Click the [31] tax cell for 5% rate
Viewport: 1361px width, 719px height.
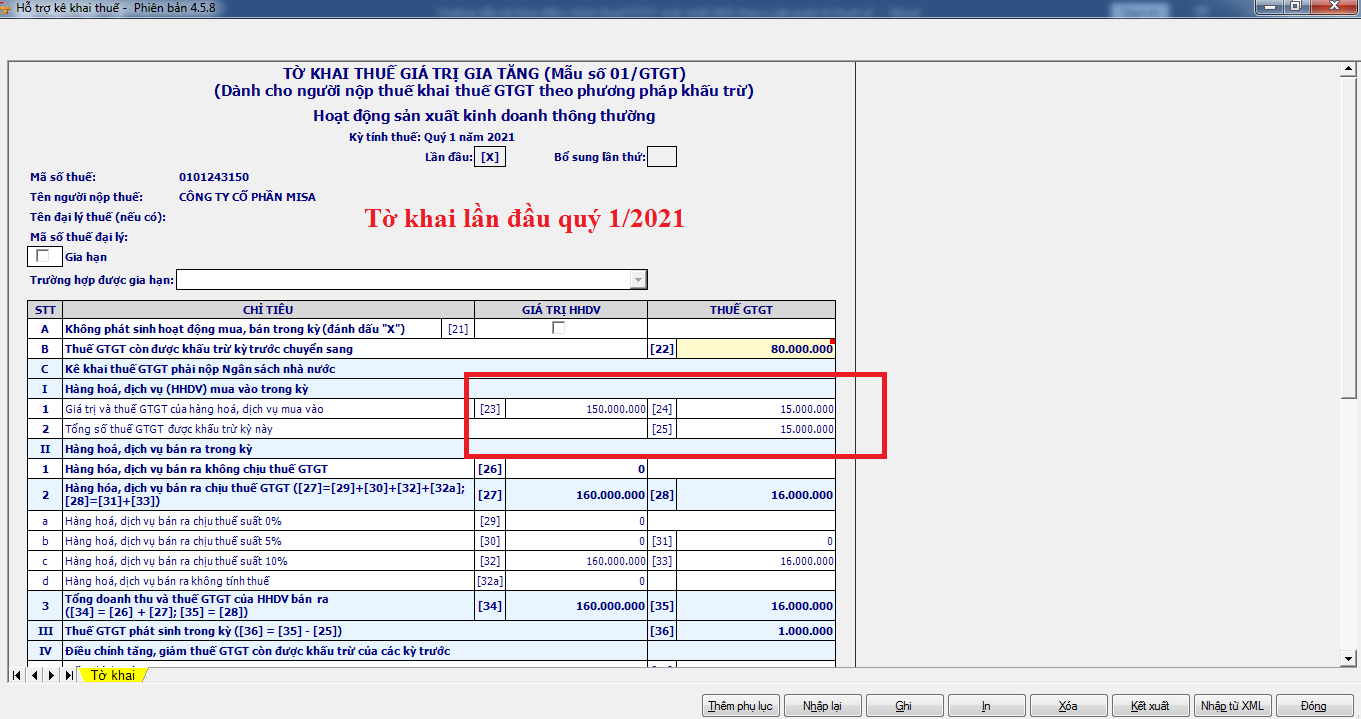pos(756,541)
